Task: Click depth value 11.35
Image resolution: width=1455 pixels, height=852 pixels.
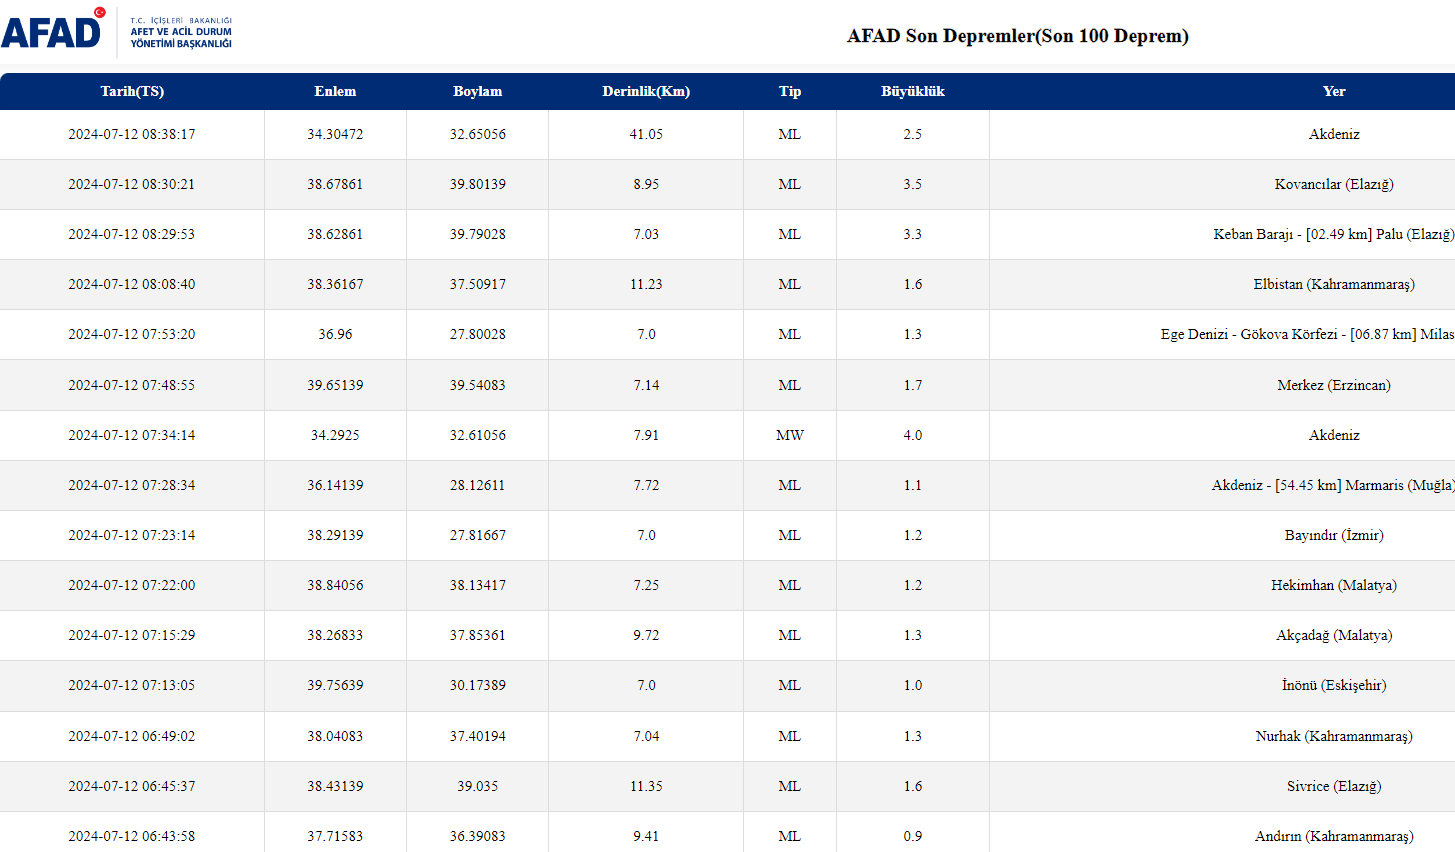Action: click(x=646, y=786)
